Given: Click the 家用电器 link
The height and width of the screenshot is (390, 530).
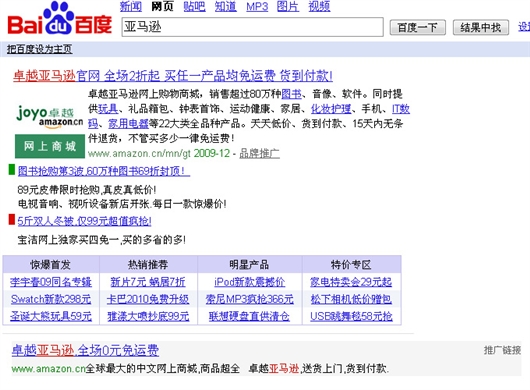Looking at the screenshot, I should coord(128,123).
